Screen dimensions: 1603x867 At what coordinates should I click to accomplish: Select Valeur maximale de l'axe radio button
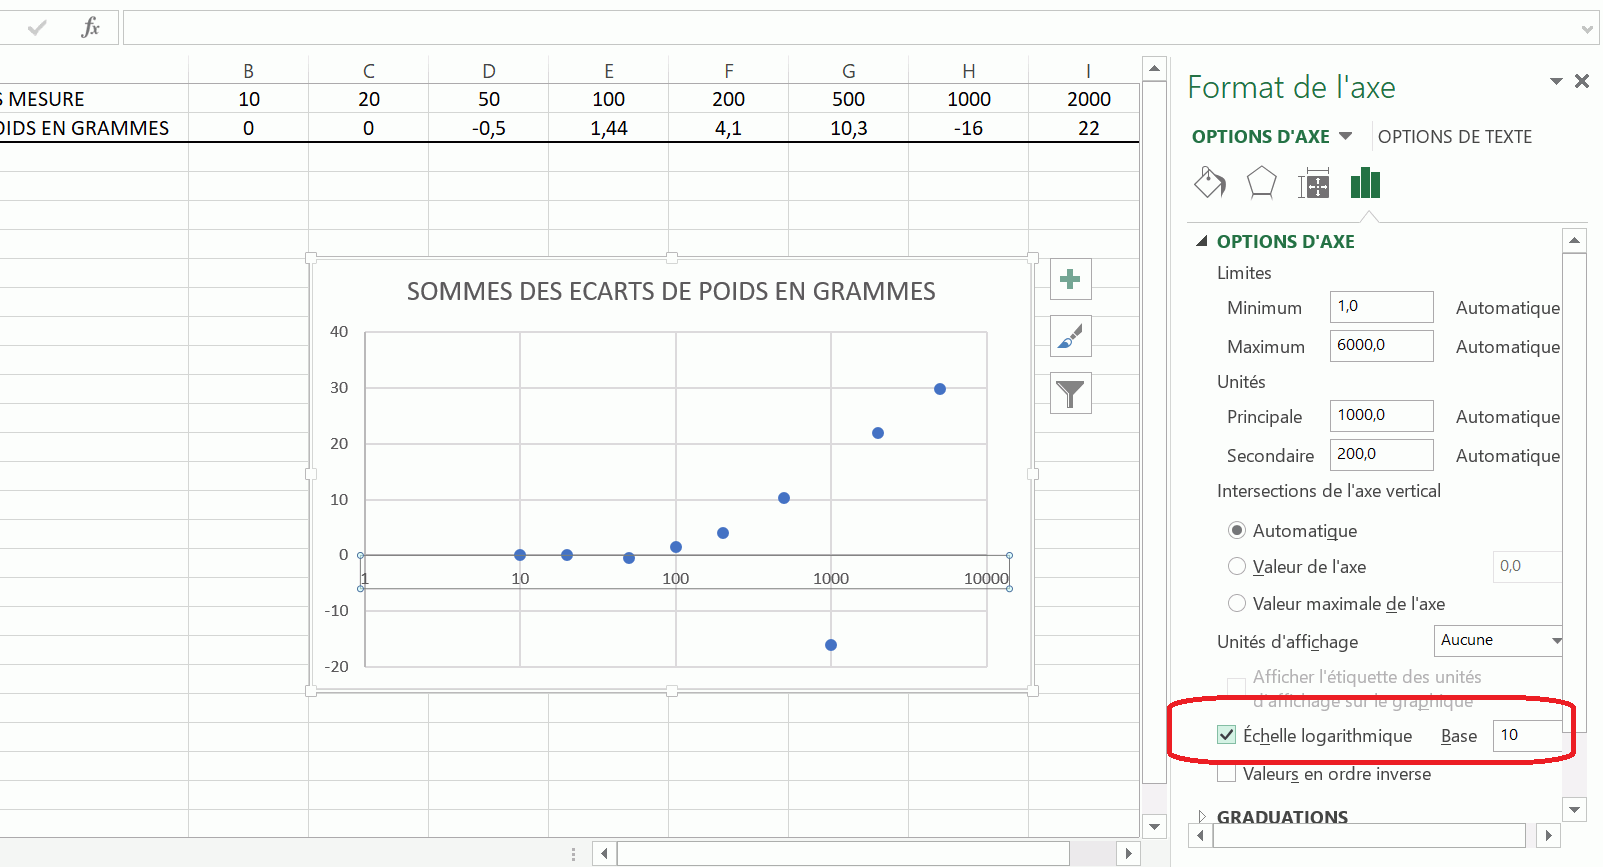pos(1237,603)
